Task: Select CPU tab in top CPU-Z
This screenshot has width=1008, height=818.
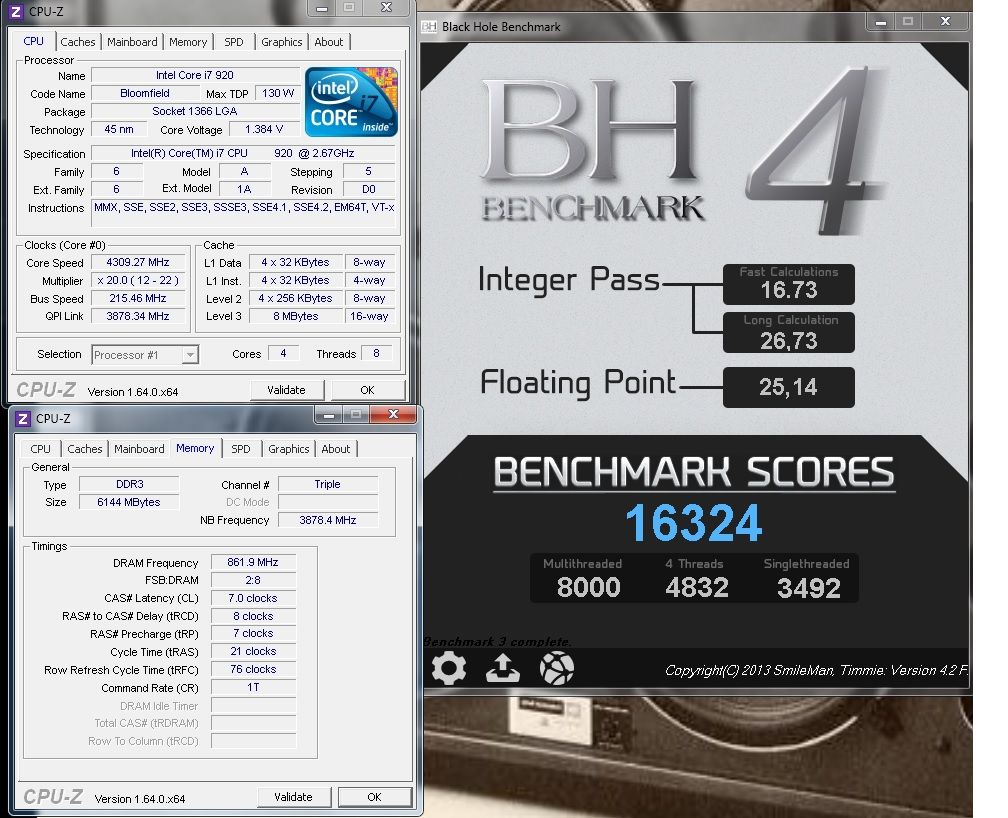Action: pyautogui.click(x=33, y=41)
